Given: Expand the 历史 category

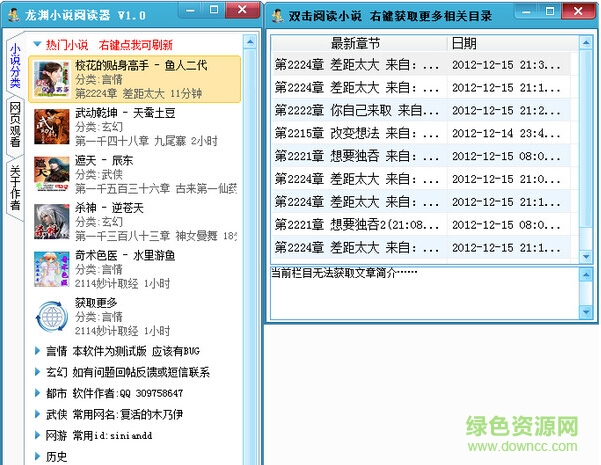Looking at the screenshot, I should pyautogui.click(x=37, y=456).
